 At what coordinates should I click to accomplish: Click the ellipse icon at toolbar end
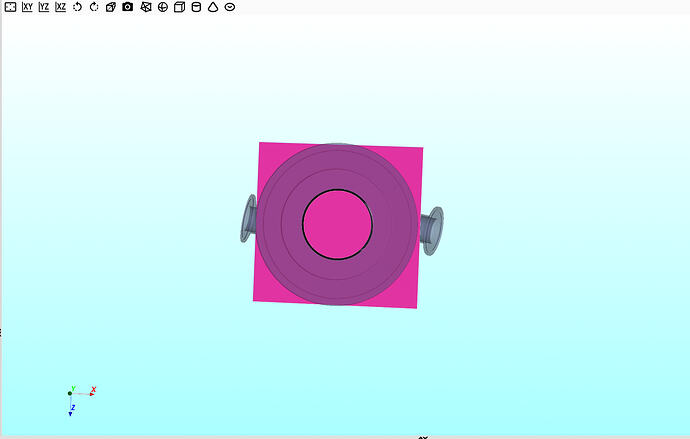click(230, 7)
